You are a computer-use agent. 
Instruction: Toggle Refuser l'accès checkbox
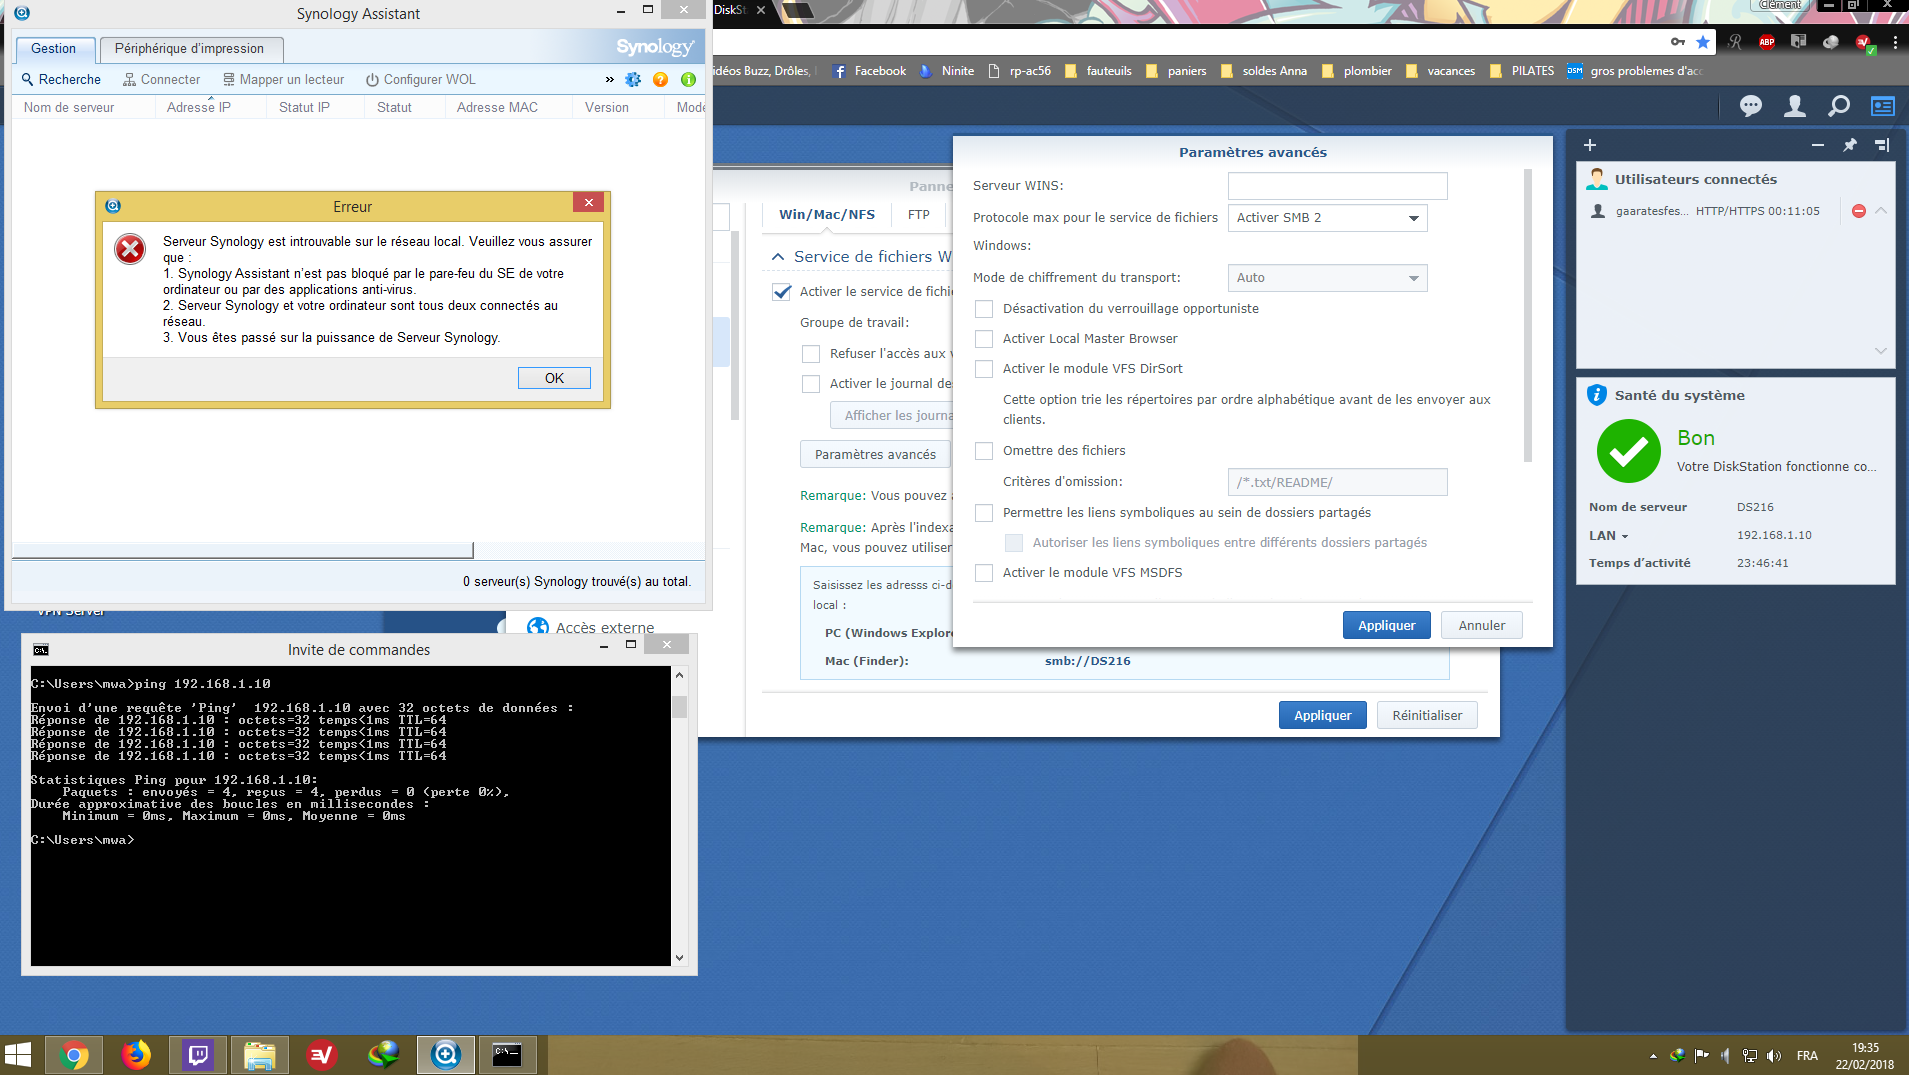[811, 354]
